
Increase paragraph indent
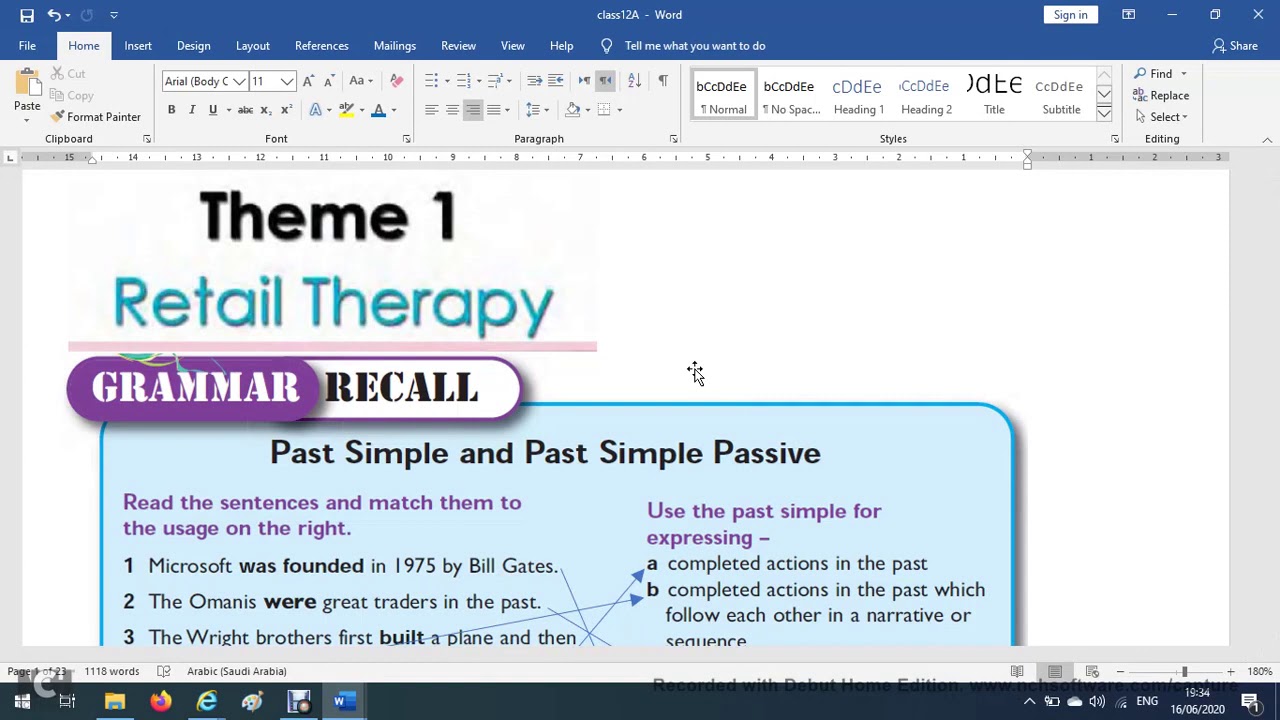click(x=556, y=81)
